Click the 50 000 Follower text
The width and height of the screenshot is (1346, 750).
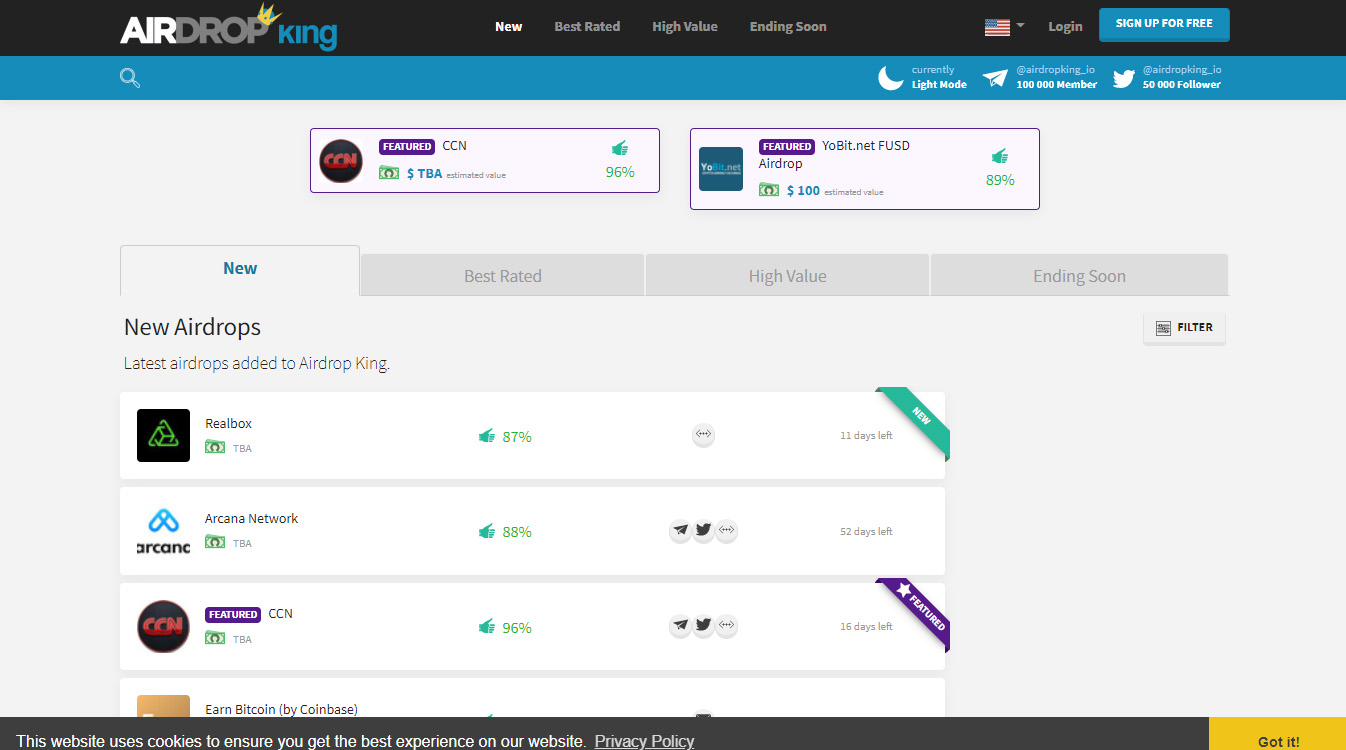click(1181, 85)
